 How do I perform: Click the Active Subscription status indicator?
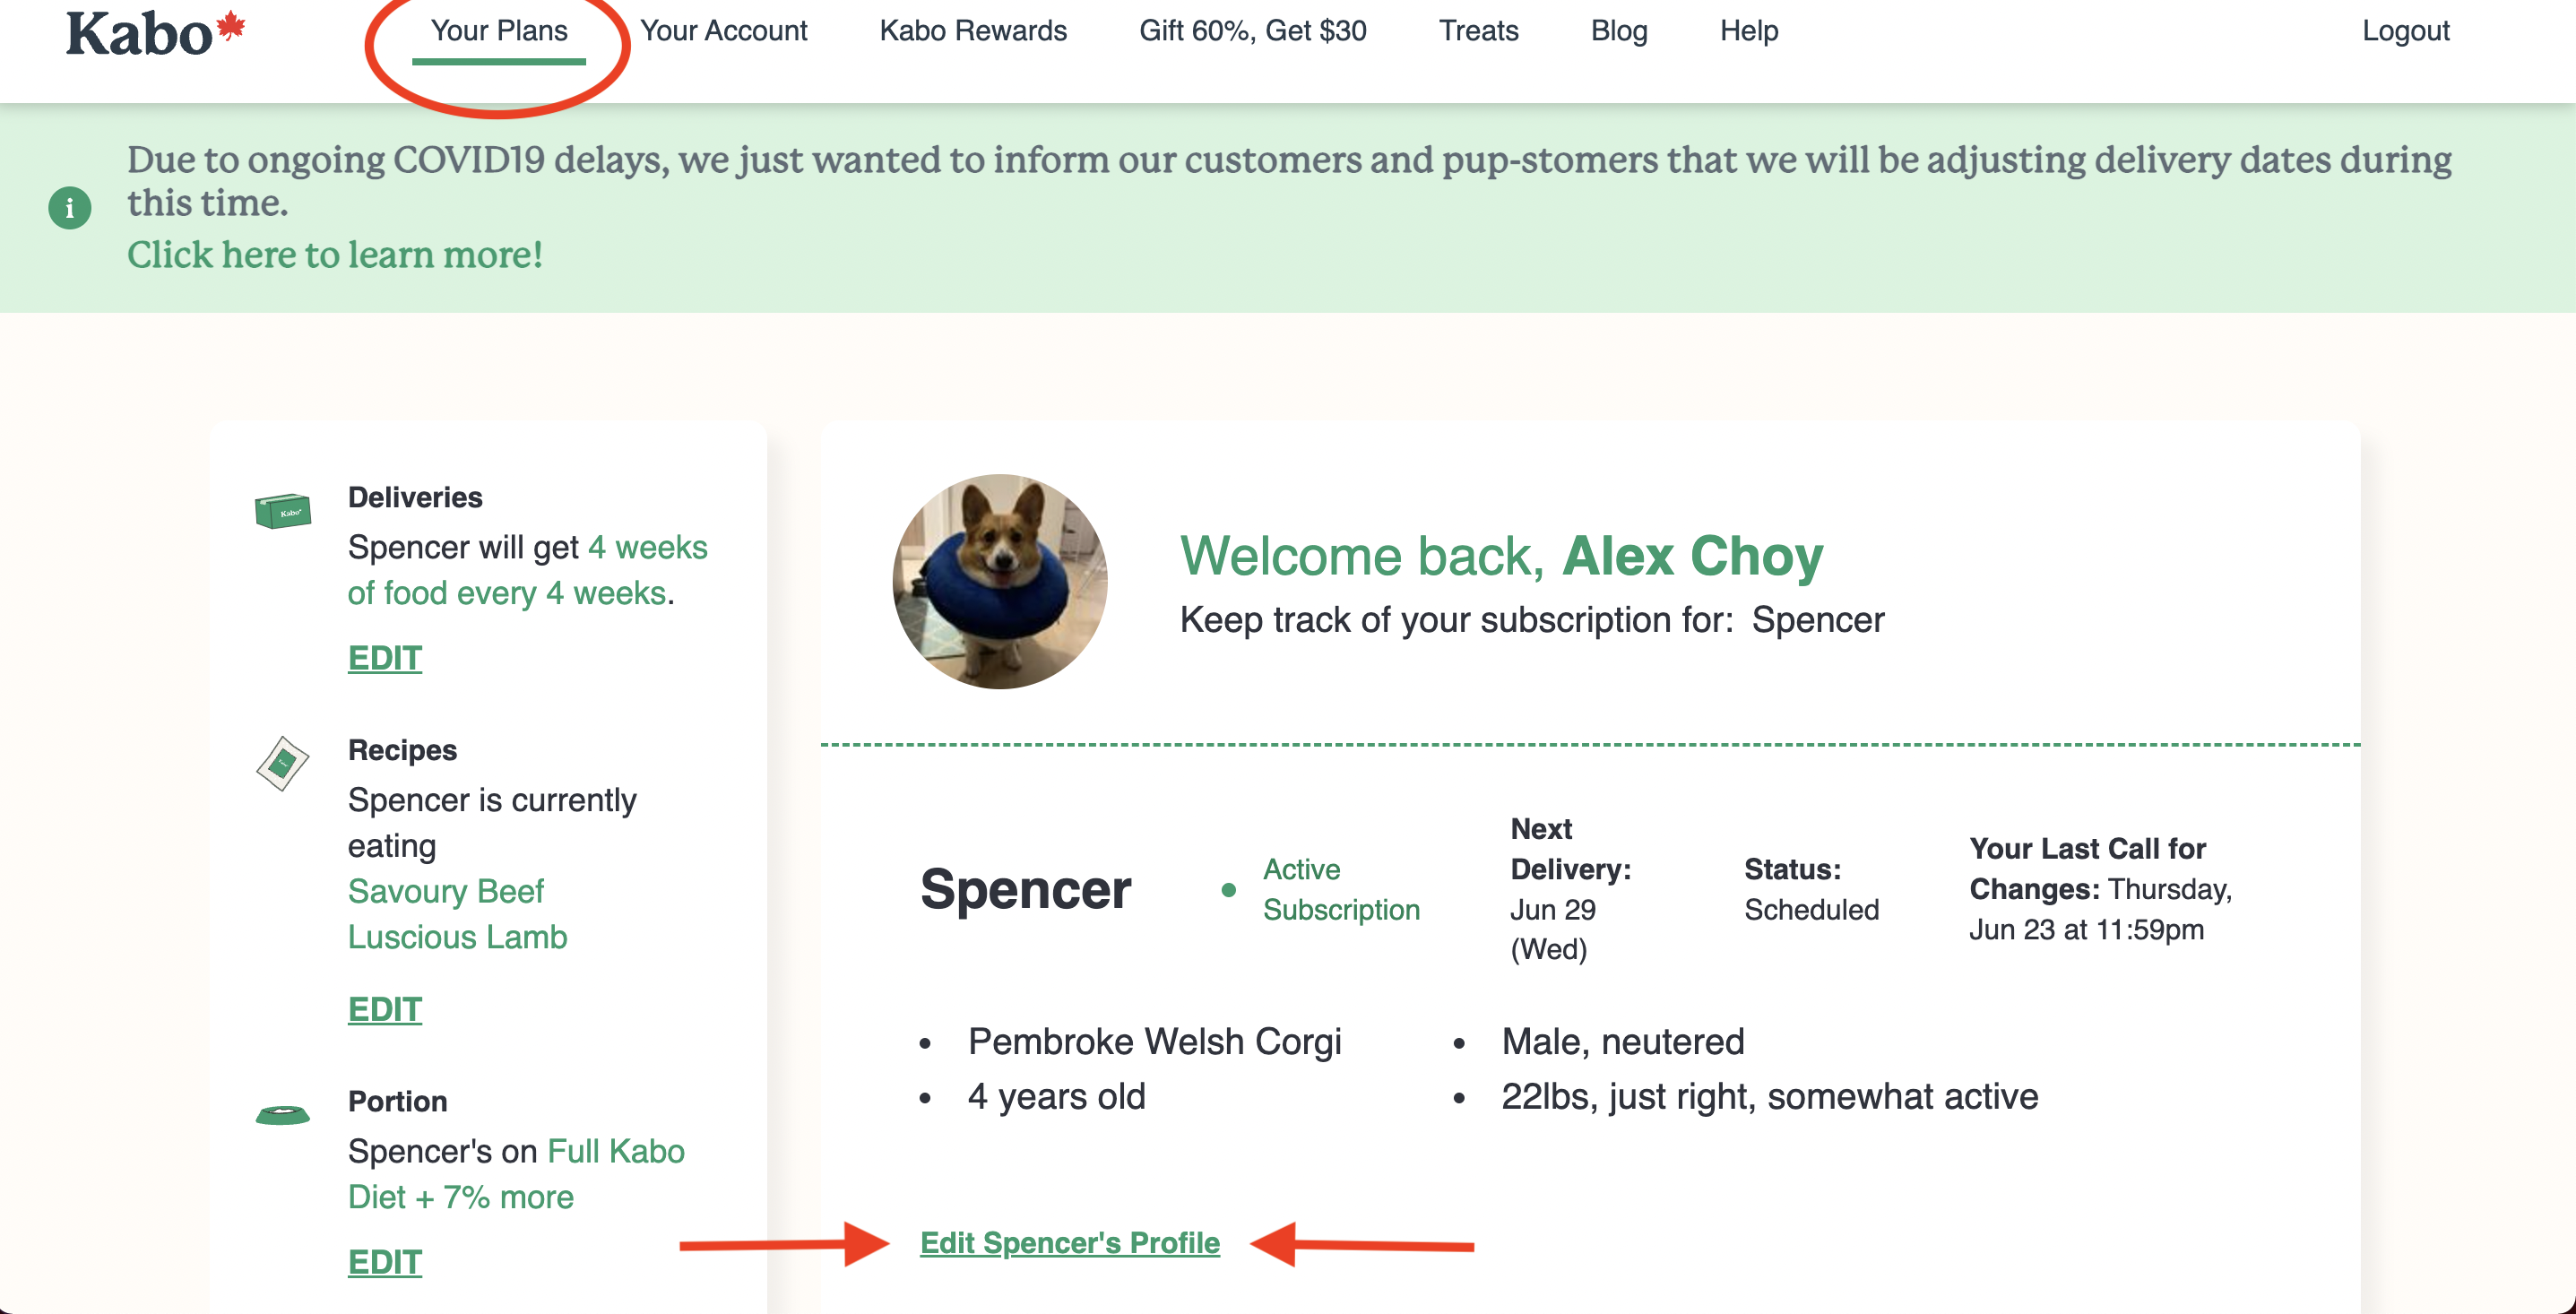1340,889
